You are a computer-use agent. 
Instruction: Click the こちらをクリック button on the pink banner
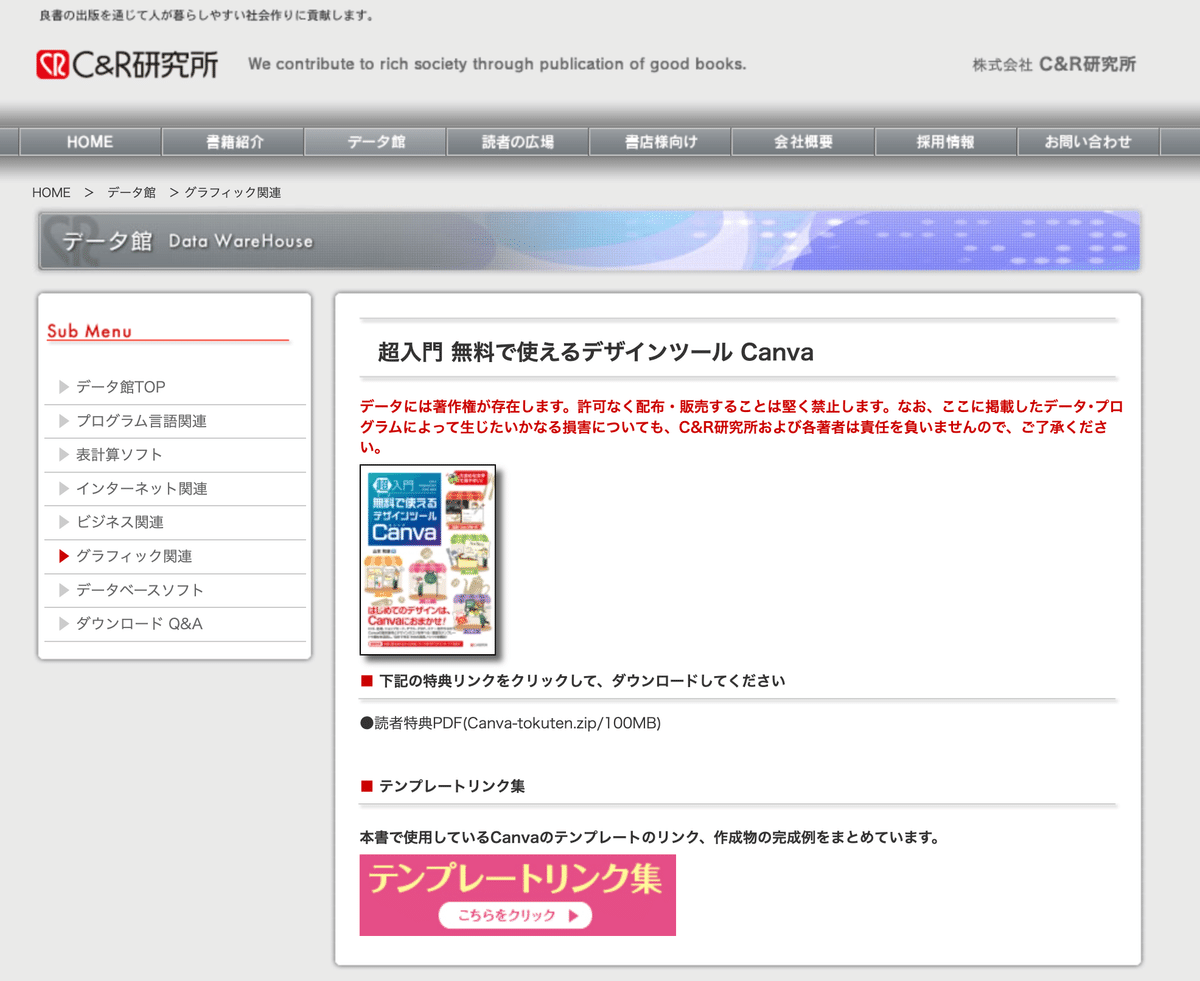click(x=516, y=915)
